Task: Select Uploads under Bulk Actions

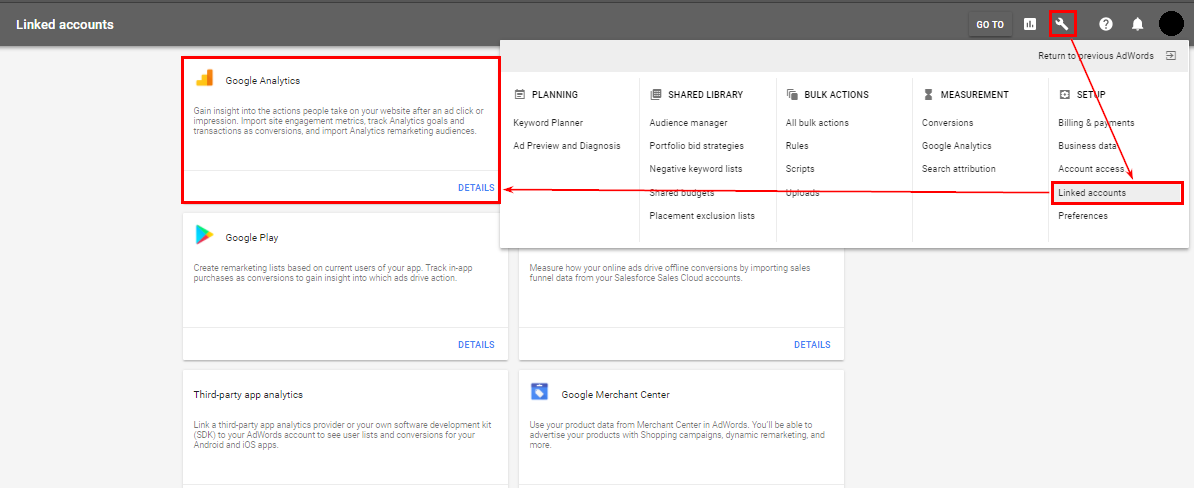Action: point(803,193)
